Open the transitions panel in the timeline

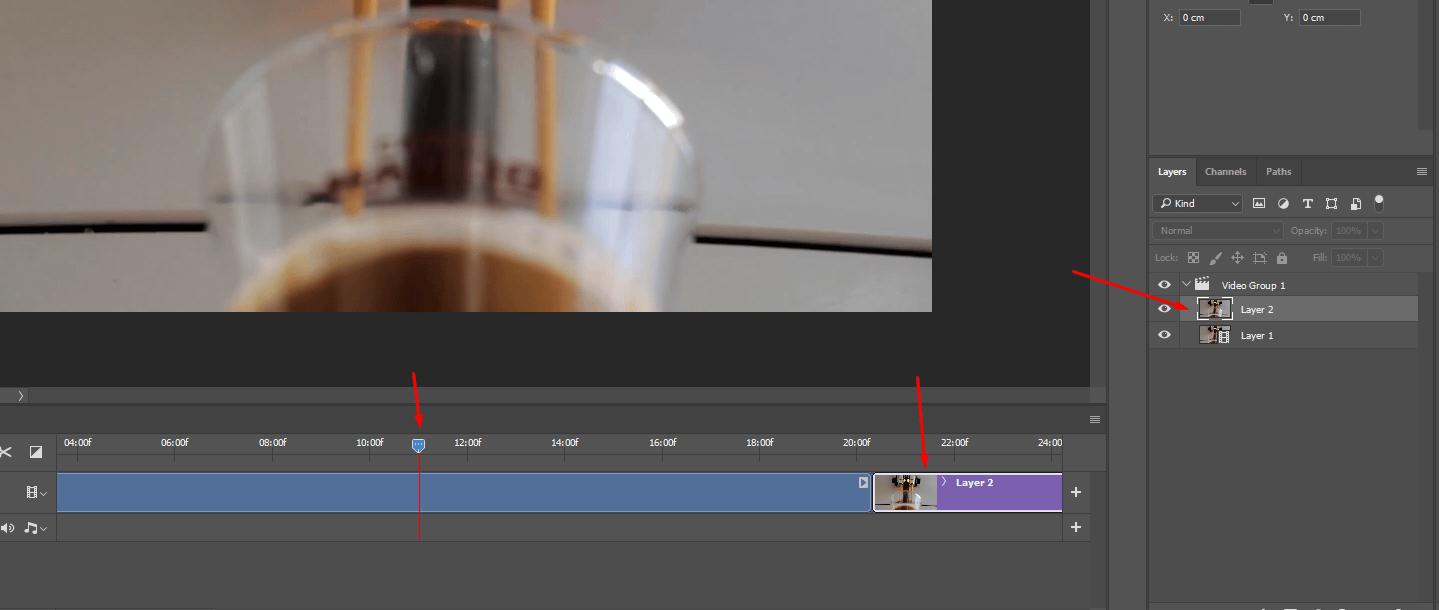pos(36,452)
